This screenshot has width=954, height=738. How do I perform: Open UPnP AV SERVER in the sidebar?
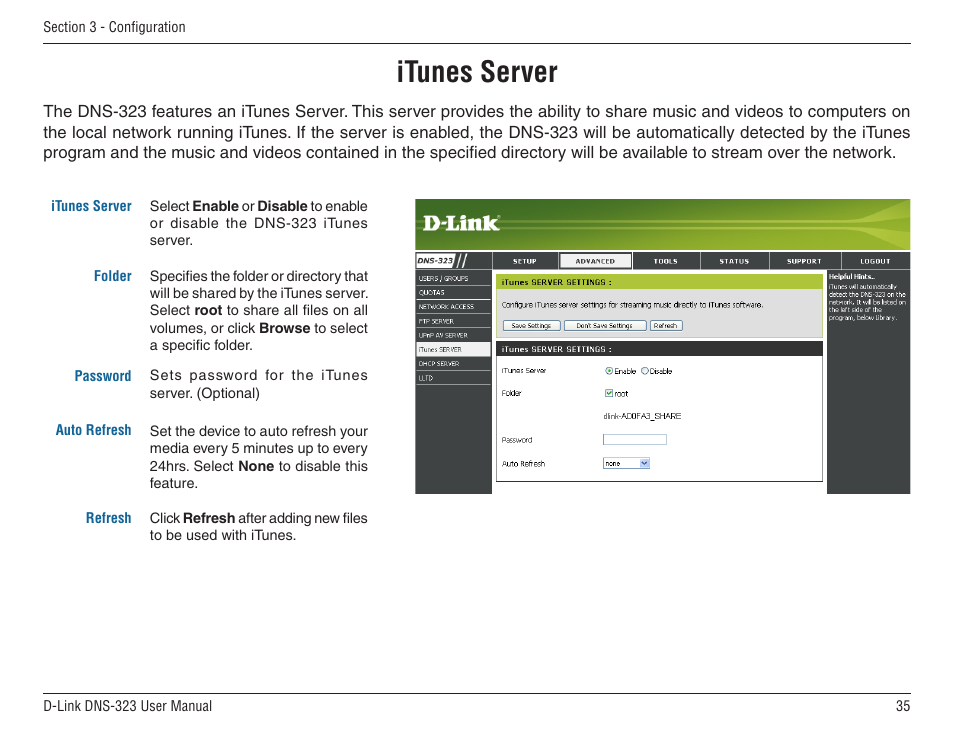click(x=453, y=335)
